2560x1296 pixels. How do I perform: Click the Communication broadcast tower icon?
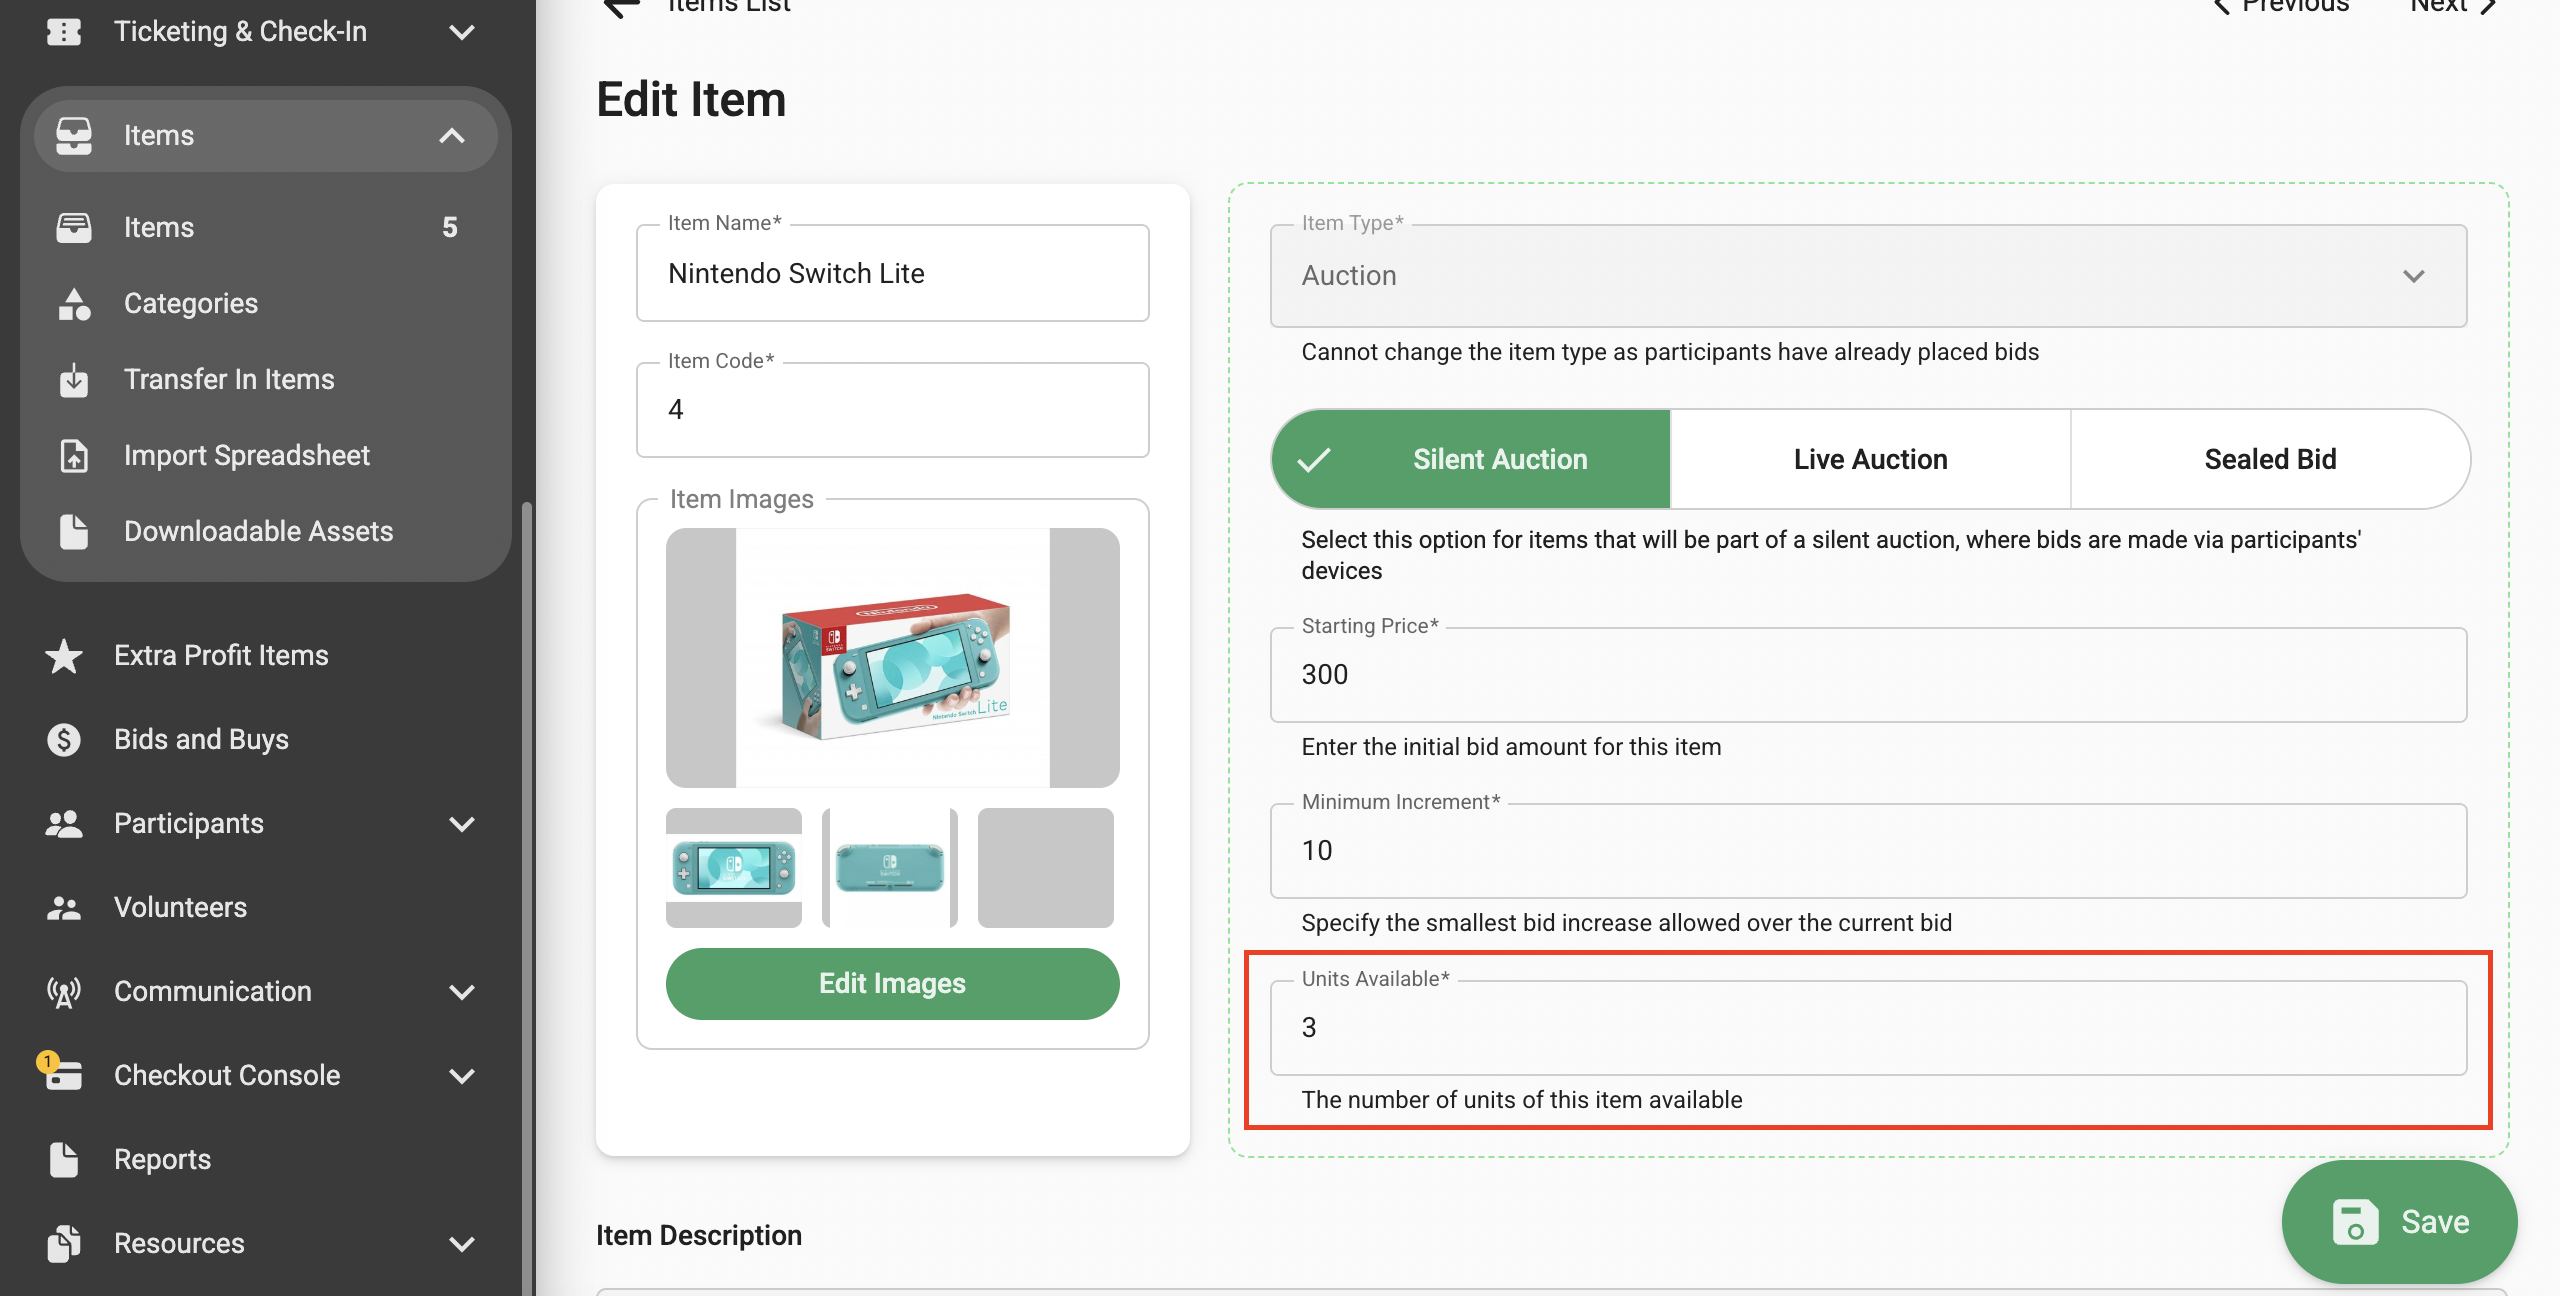pyautogui.click(x=64, y=992)
